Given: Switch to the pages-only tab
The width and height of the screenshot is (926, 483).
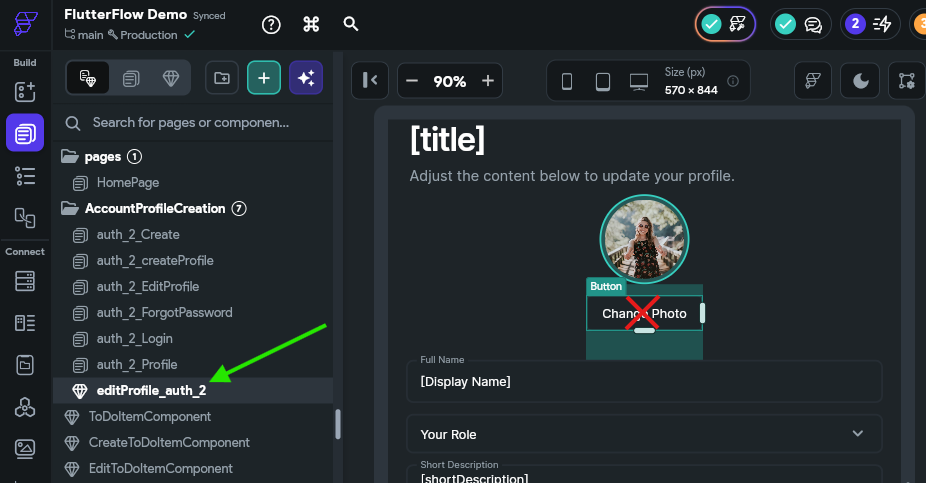Looking at the screenshot, I should tap(131, 78).
